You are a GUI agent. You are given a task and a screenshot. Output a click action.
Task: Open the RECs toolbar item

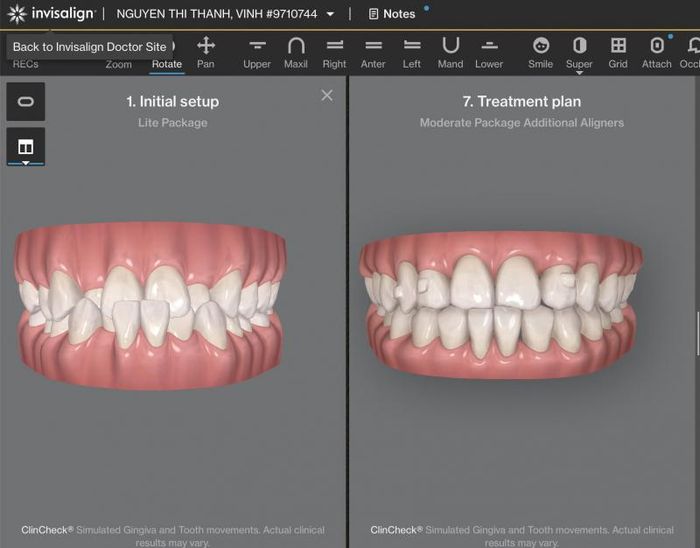point(25,64)
